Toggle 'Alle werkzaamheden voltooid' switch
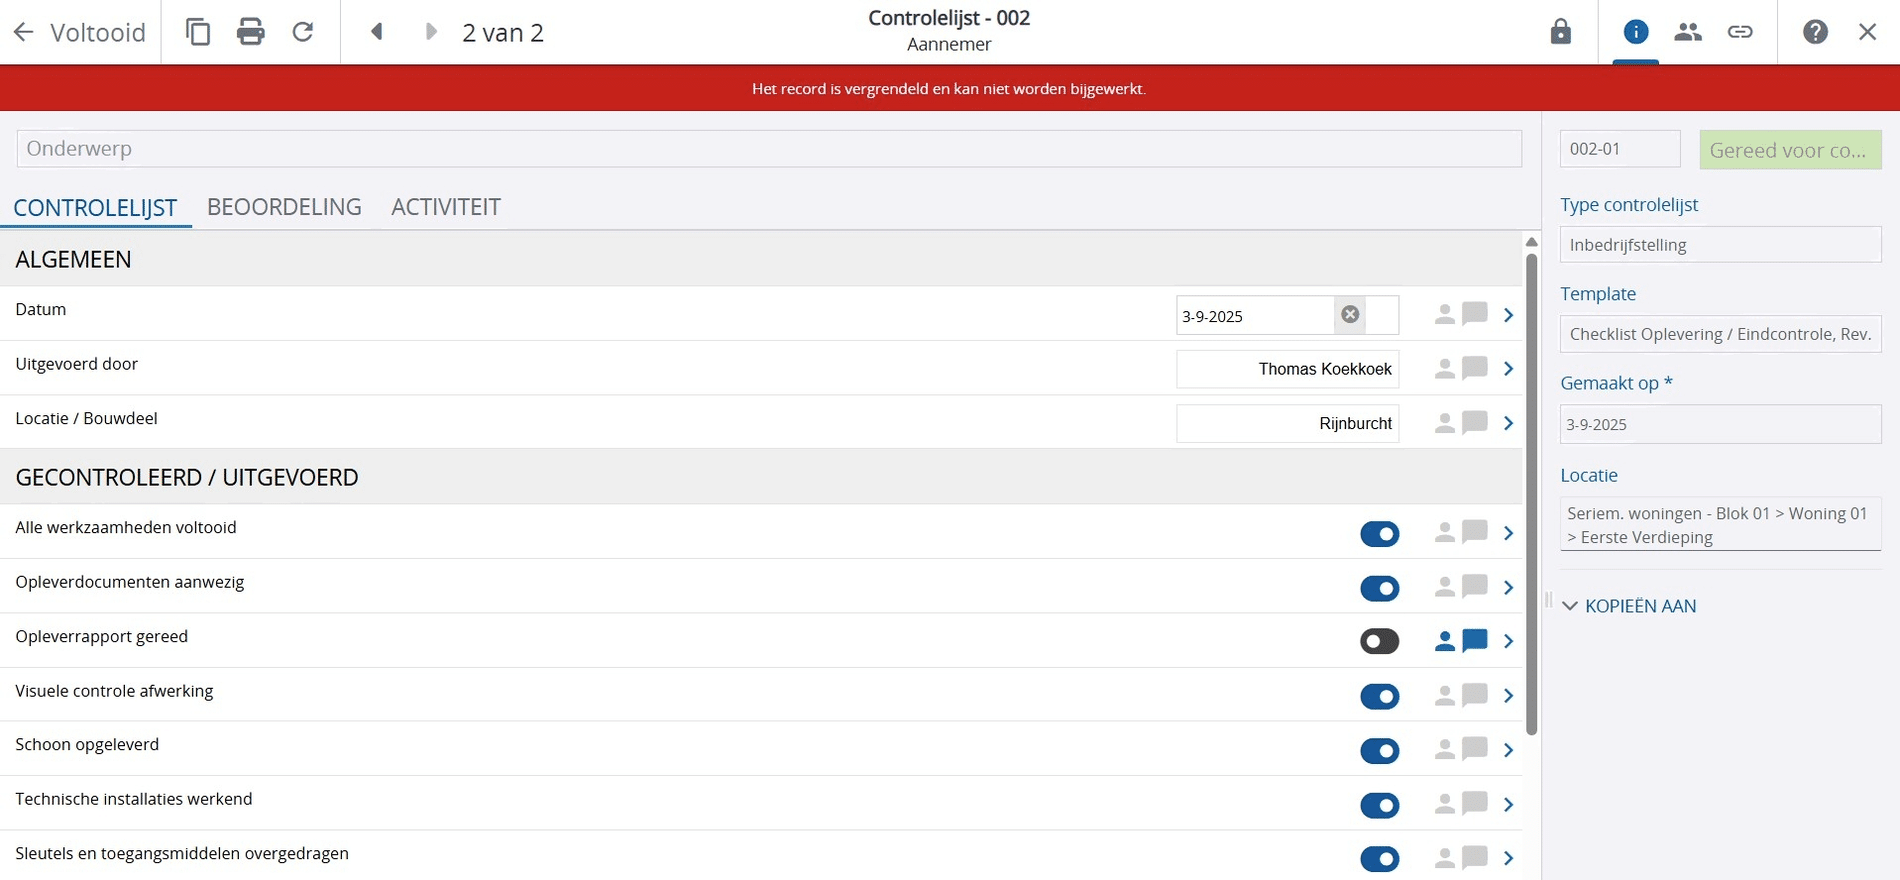The height and width of the screenshot is (880, 1900). (1379, 534)
